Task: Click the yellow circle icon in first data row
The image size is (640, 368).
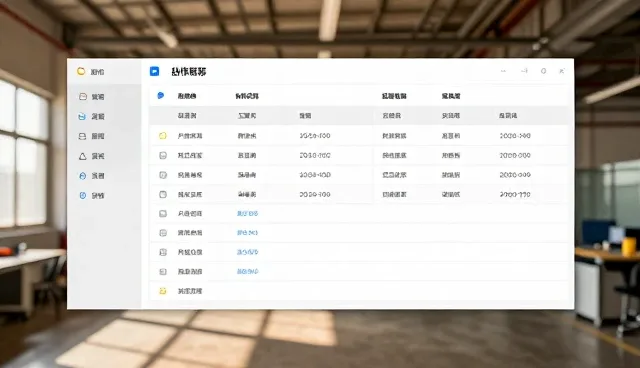Action: 163,135
